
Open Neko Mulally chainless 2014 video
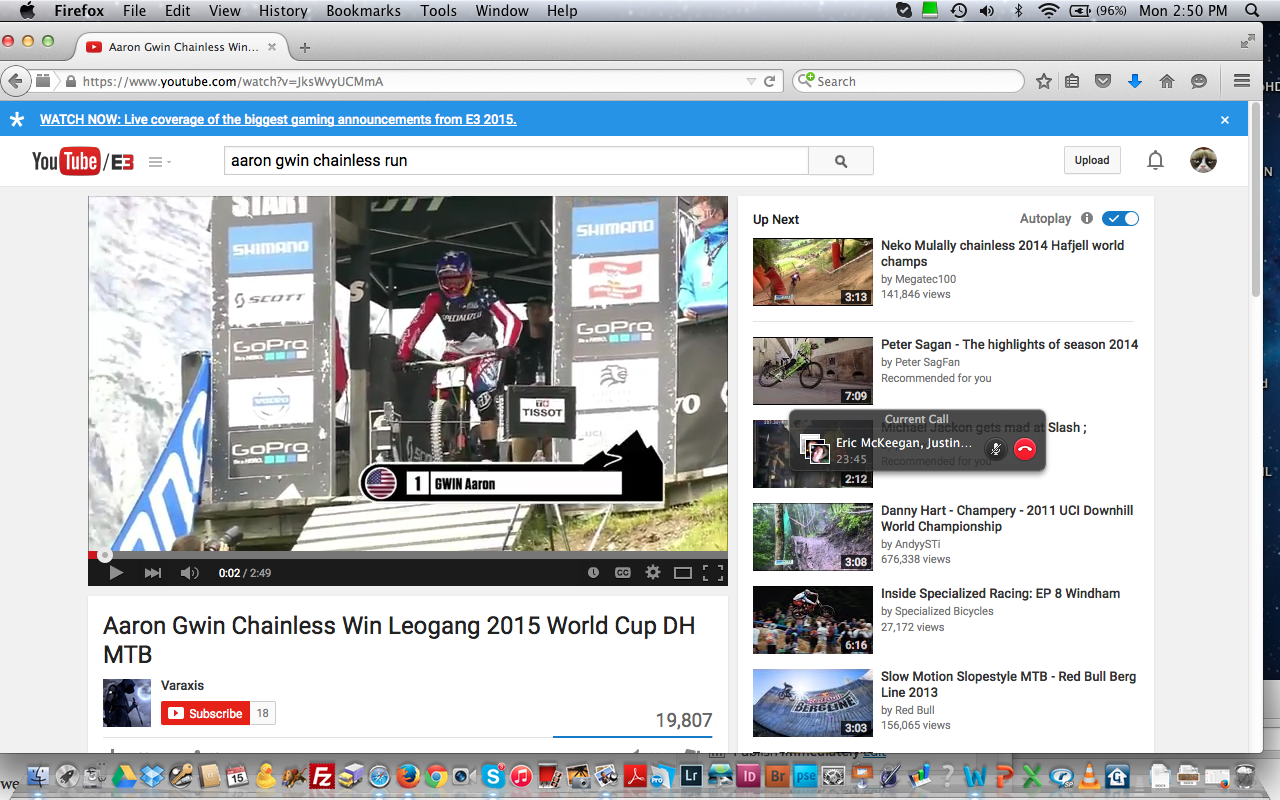click(1002, 253)
